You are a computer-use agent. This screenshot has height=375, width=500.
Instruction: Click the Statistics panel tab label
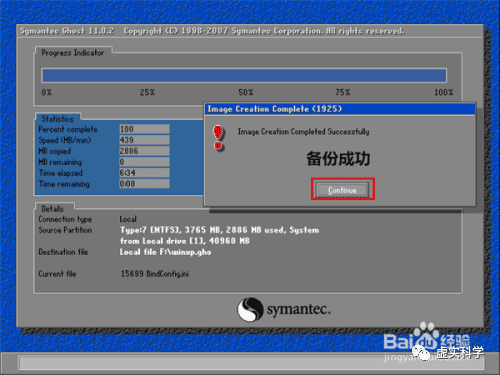(58, 119)
